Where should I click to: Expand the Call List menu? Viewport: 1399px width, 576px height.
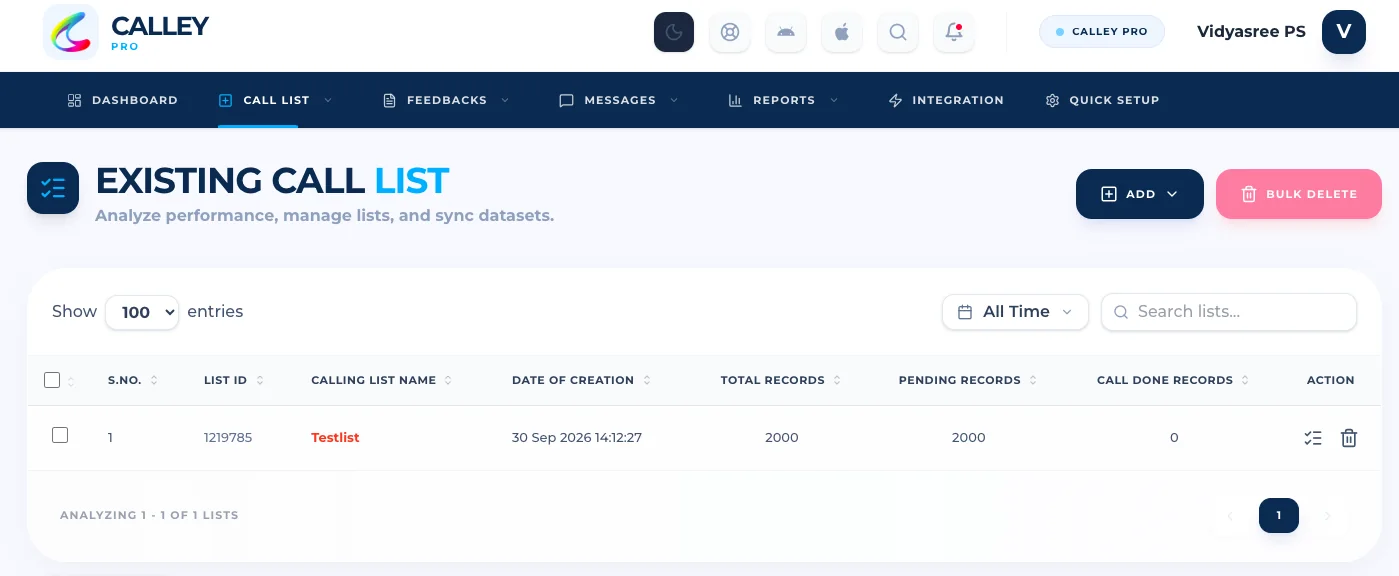tap(275, 100)
